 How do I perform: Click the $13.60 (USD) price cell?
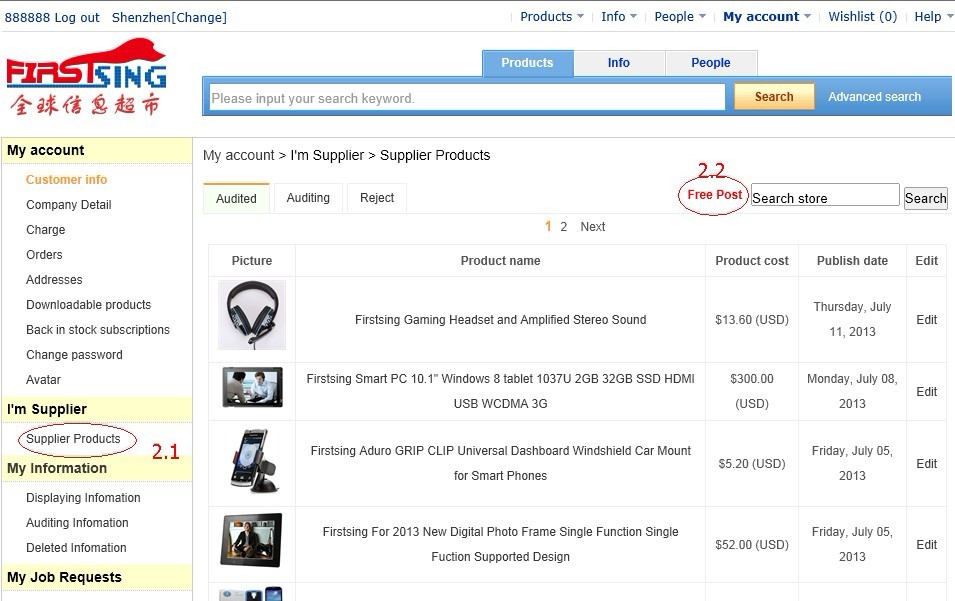752,320
